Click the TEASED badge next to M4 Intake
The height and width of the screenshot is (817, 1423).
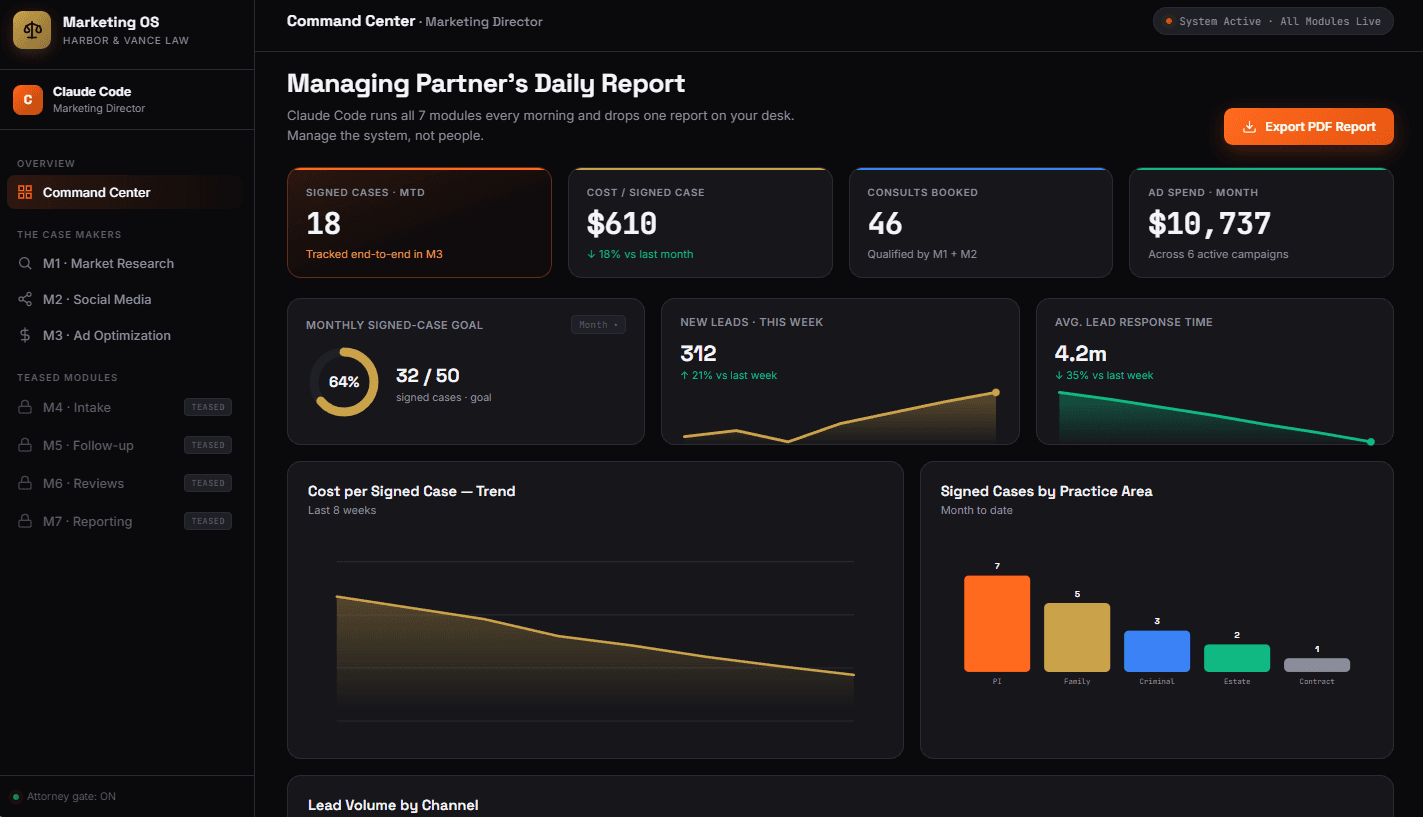208,407
